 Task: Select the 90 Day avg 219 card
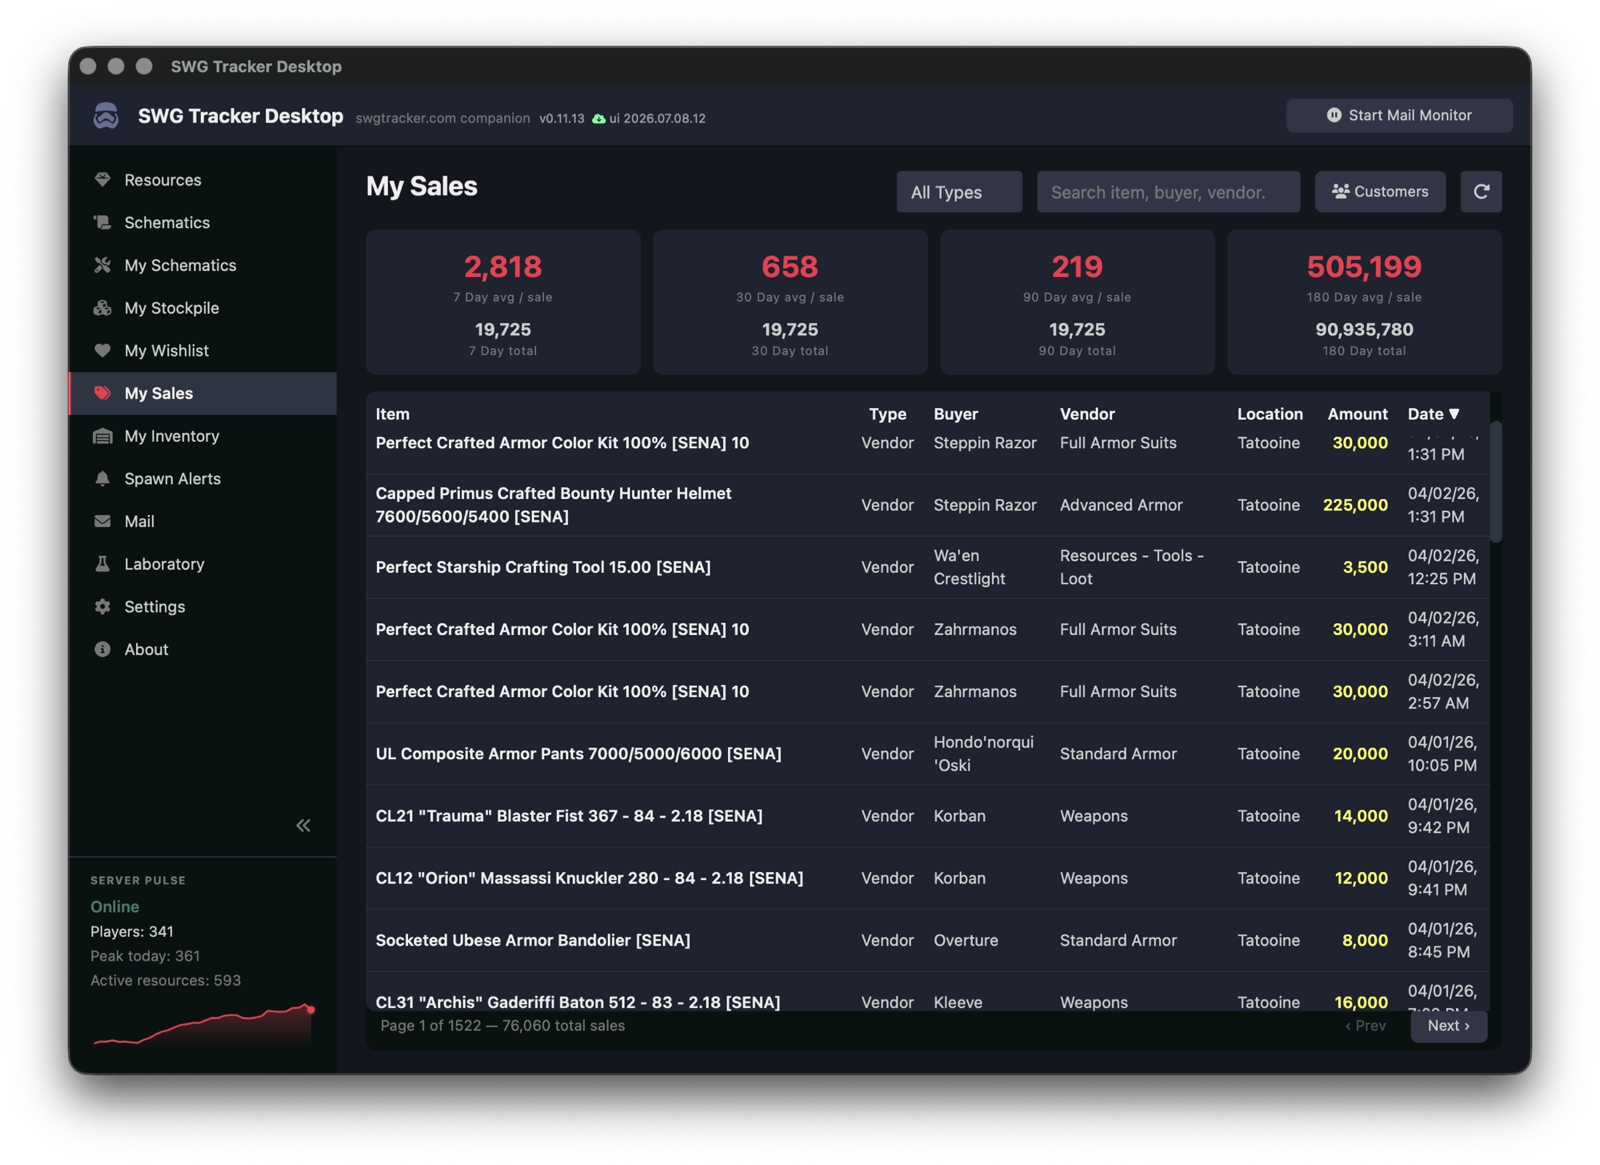[1077, 302]
